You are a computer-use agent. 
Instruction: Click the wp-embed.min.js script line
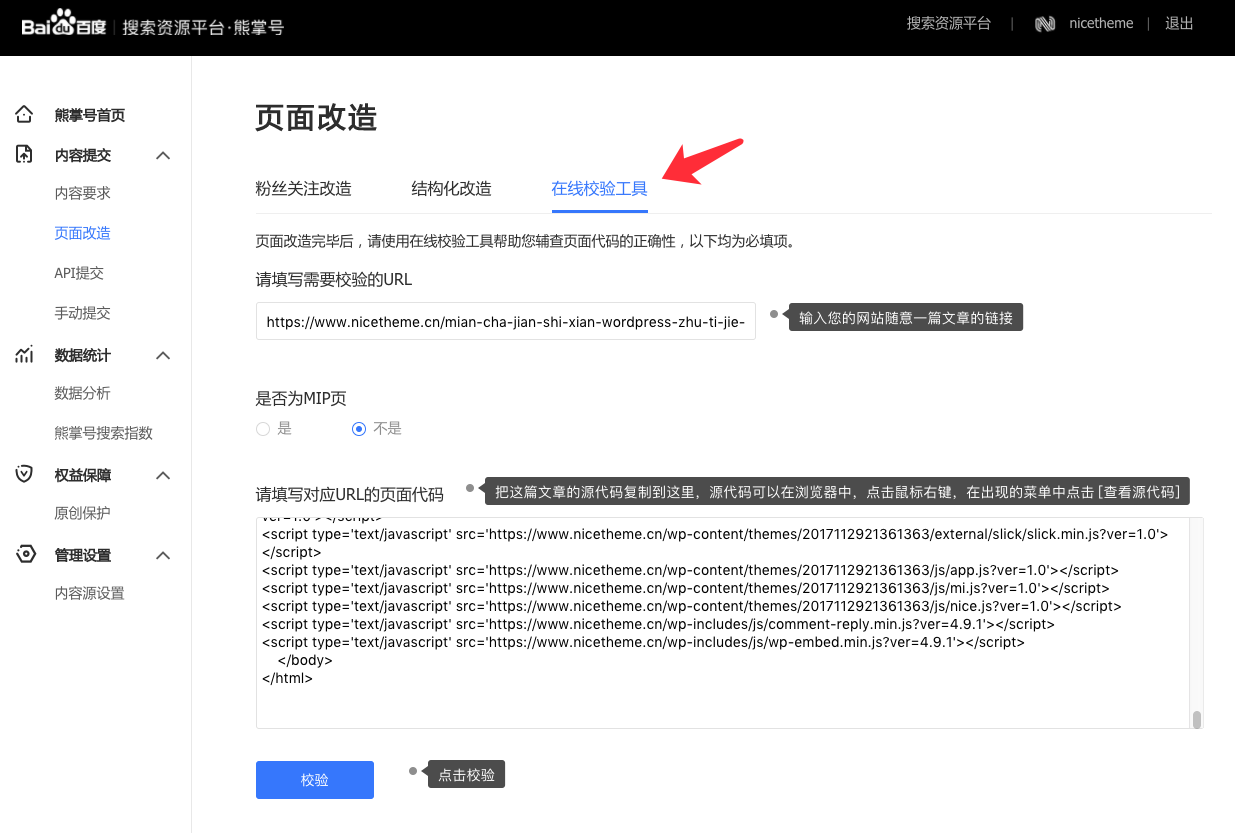(x=643, y=642)
